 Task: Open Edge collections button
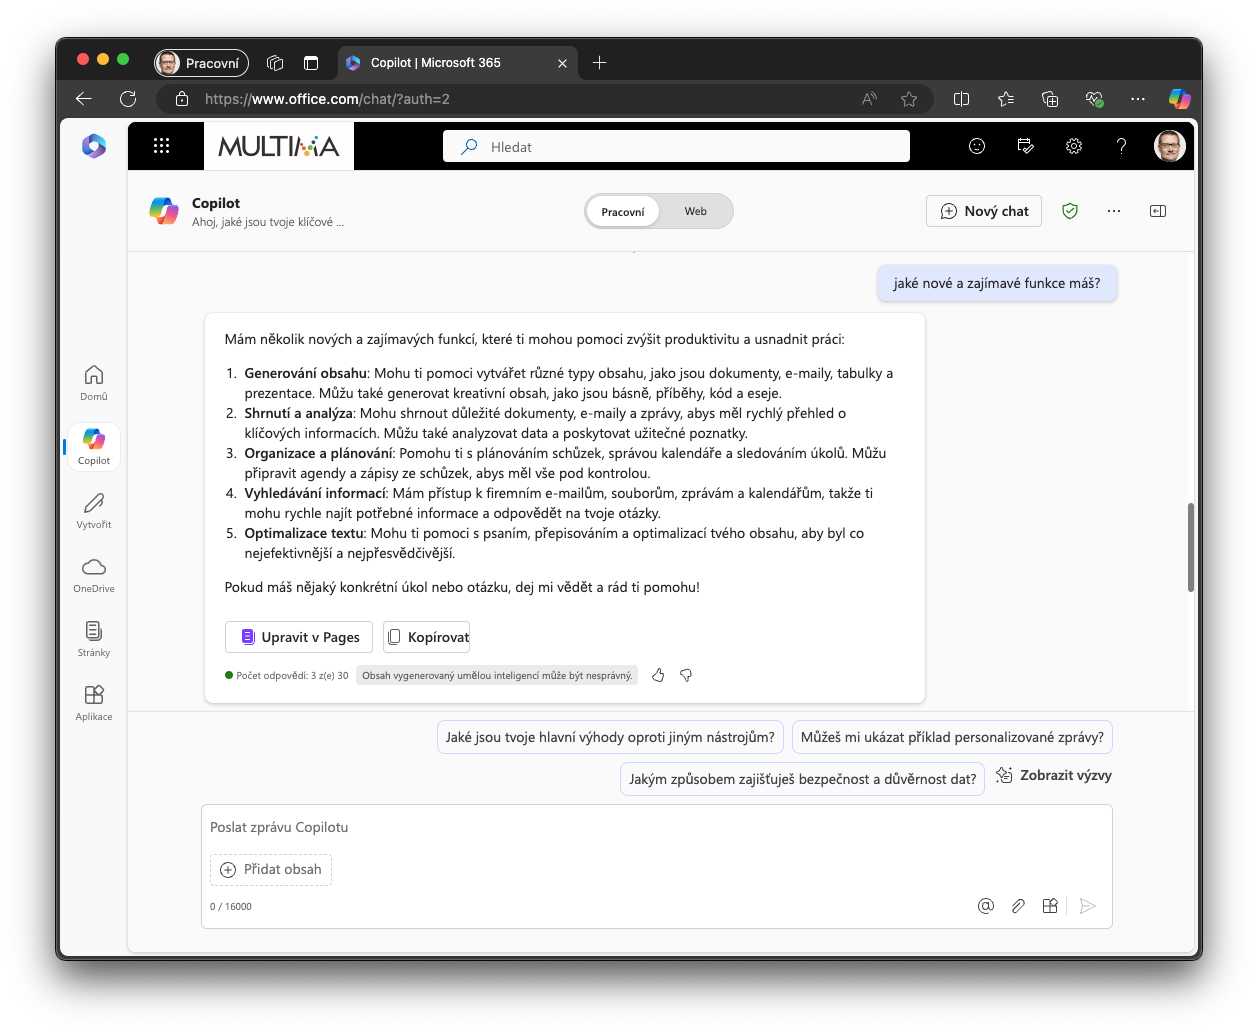click(x=1050, y=99)
